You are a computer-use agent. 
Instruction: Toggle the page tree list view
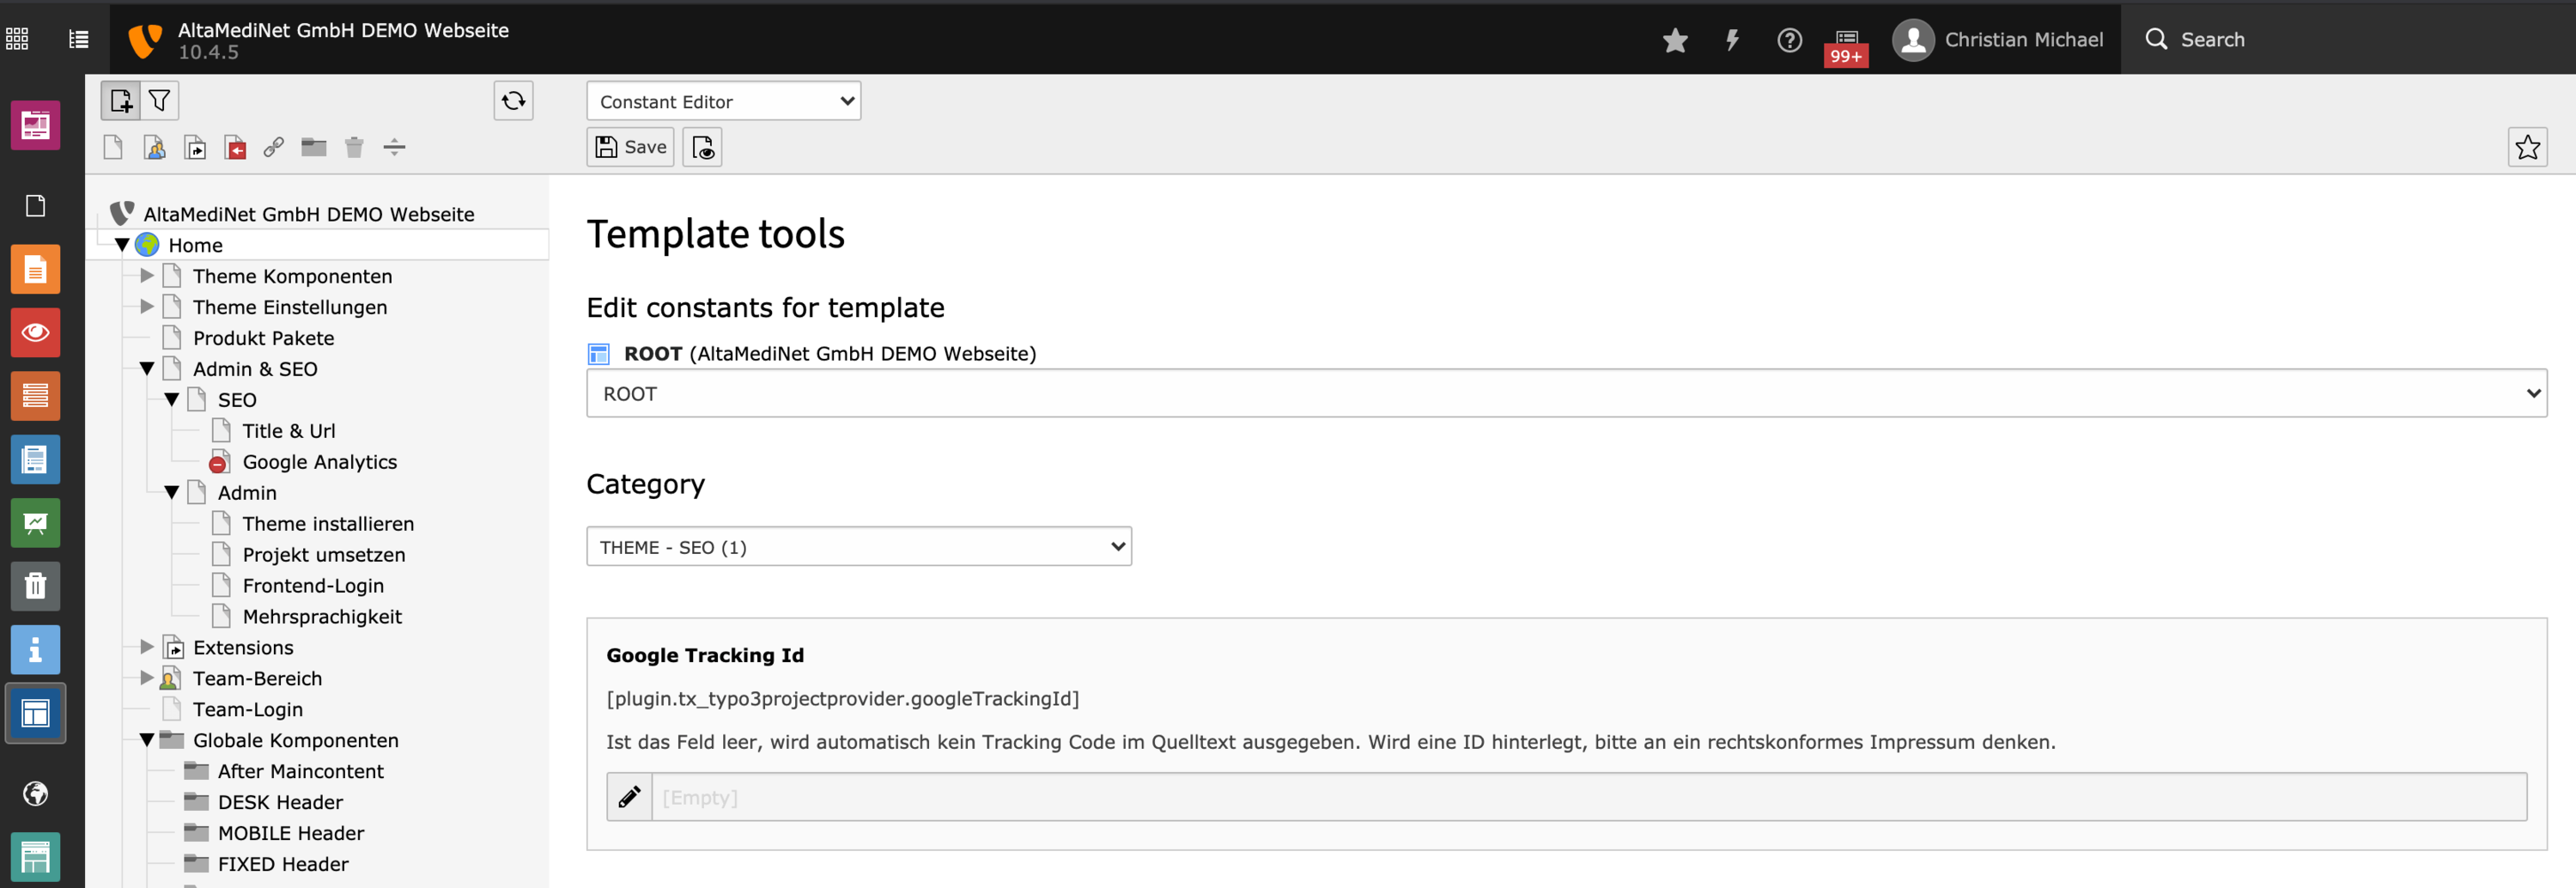(78, 39)
